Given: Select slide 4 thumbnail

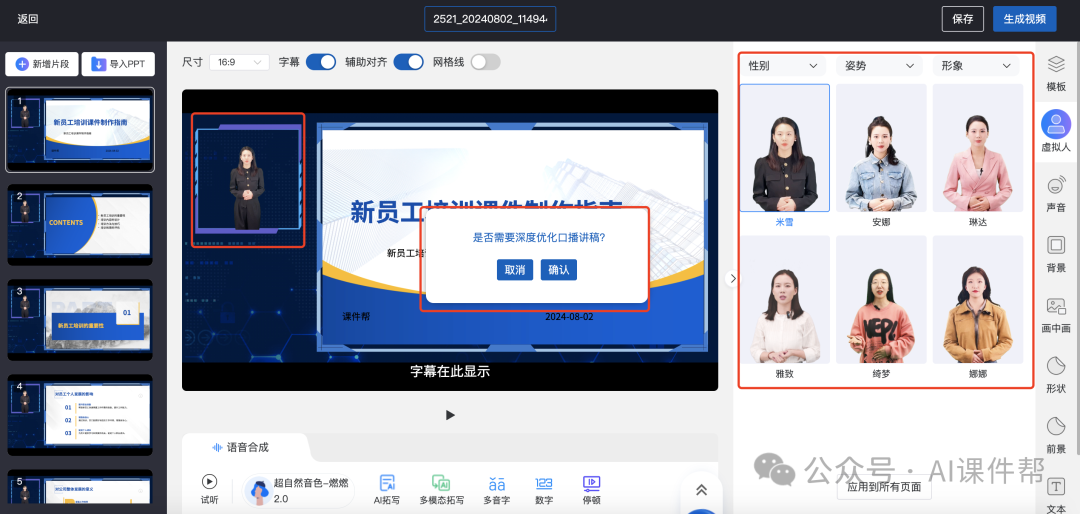Looking at the screenshot, I should pos(81,415).
